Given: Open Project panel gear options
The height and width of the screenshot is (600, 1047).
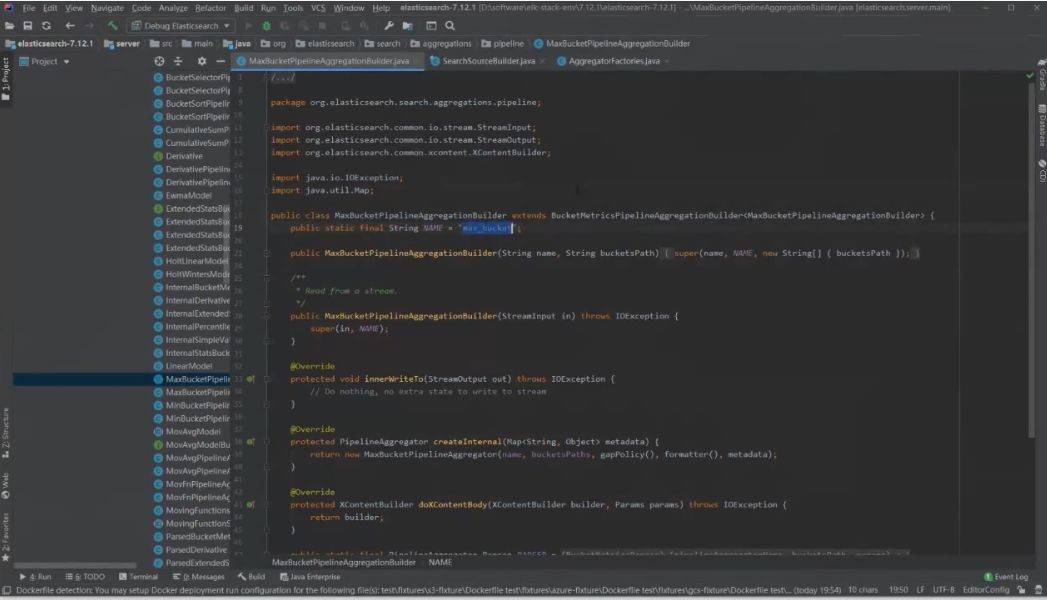Looking at the screenshot, I should point(202,61).
